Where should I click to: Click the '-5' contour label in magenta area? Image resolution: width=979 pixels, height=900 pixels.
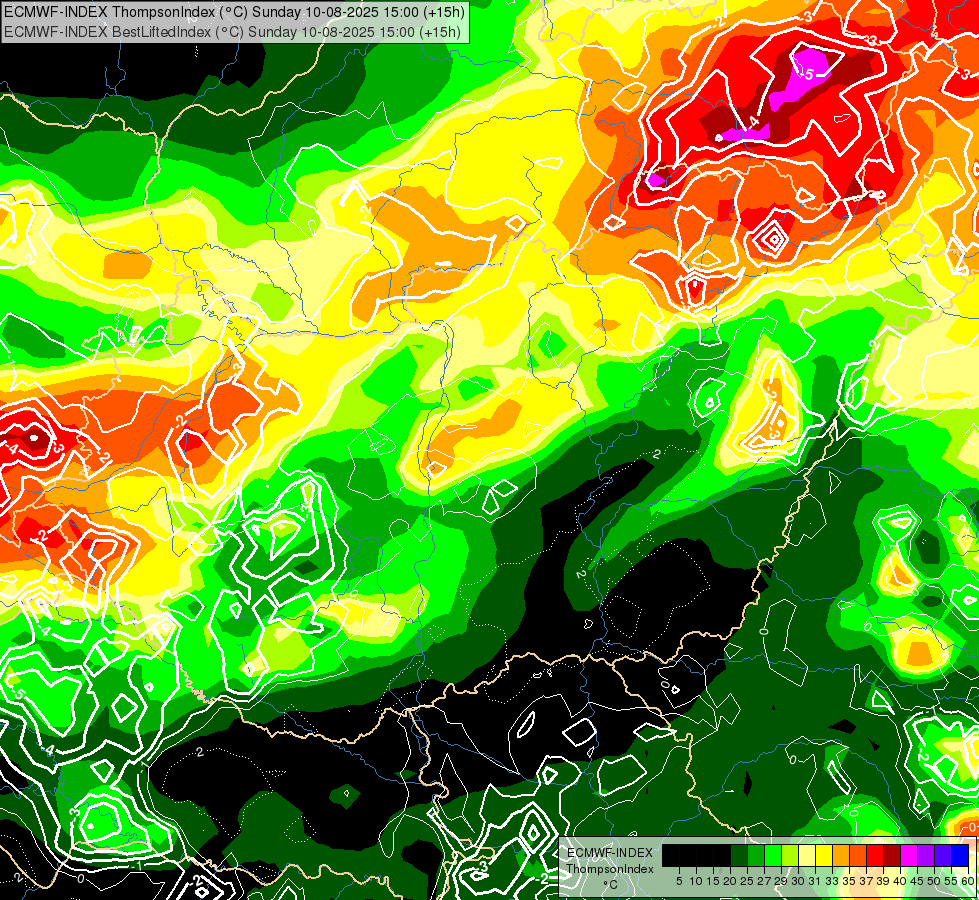point(806,74)
